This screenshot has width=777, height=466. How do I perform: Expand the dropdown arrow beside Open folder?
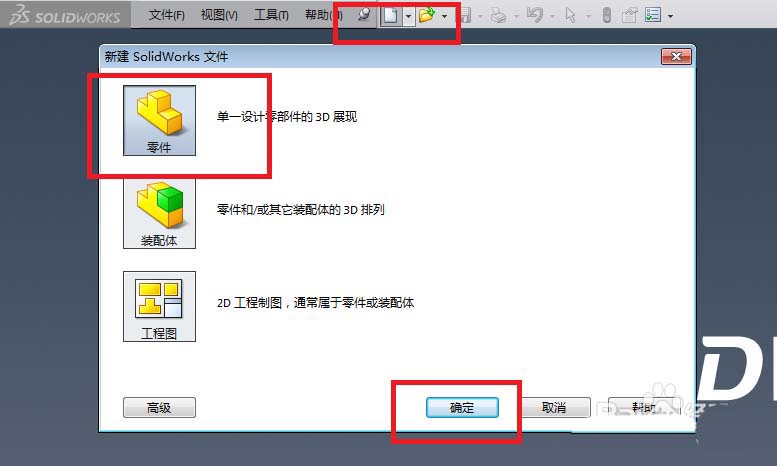click(x=444, y=16)
